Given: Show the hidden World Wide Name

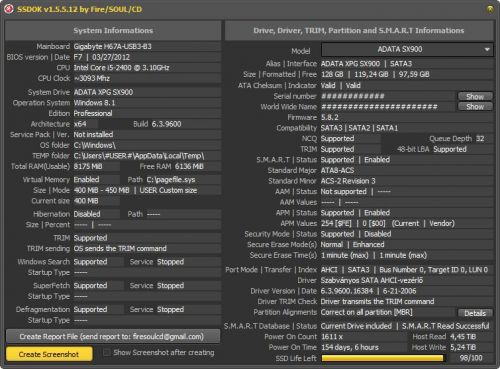Looking at the screenshot, I should 475,107.
